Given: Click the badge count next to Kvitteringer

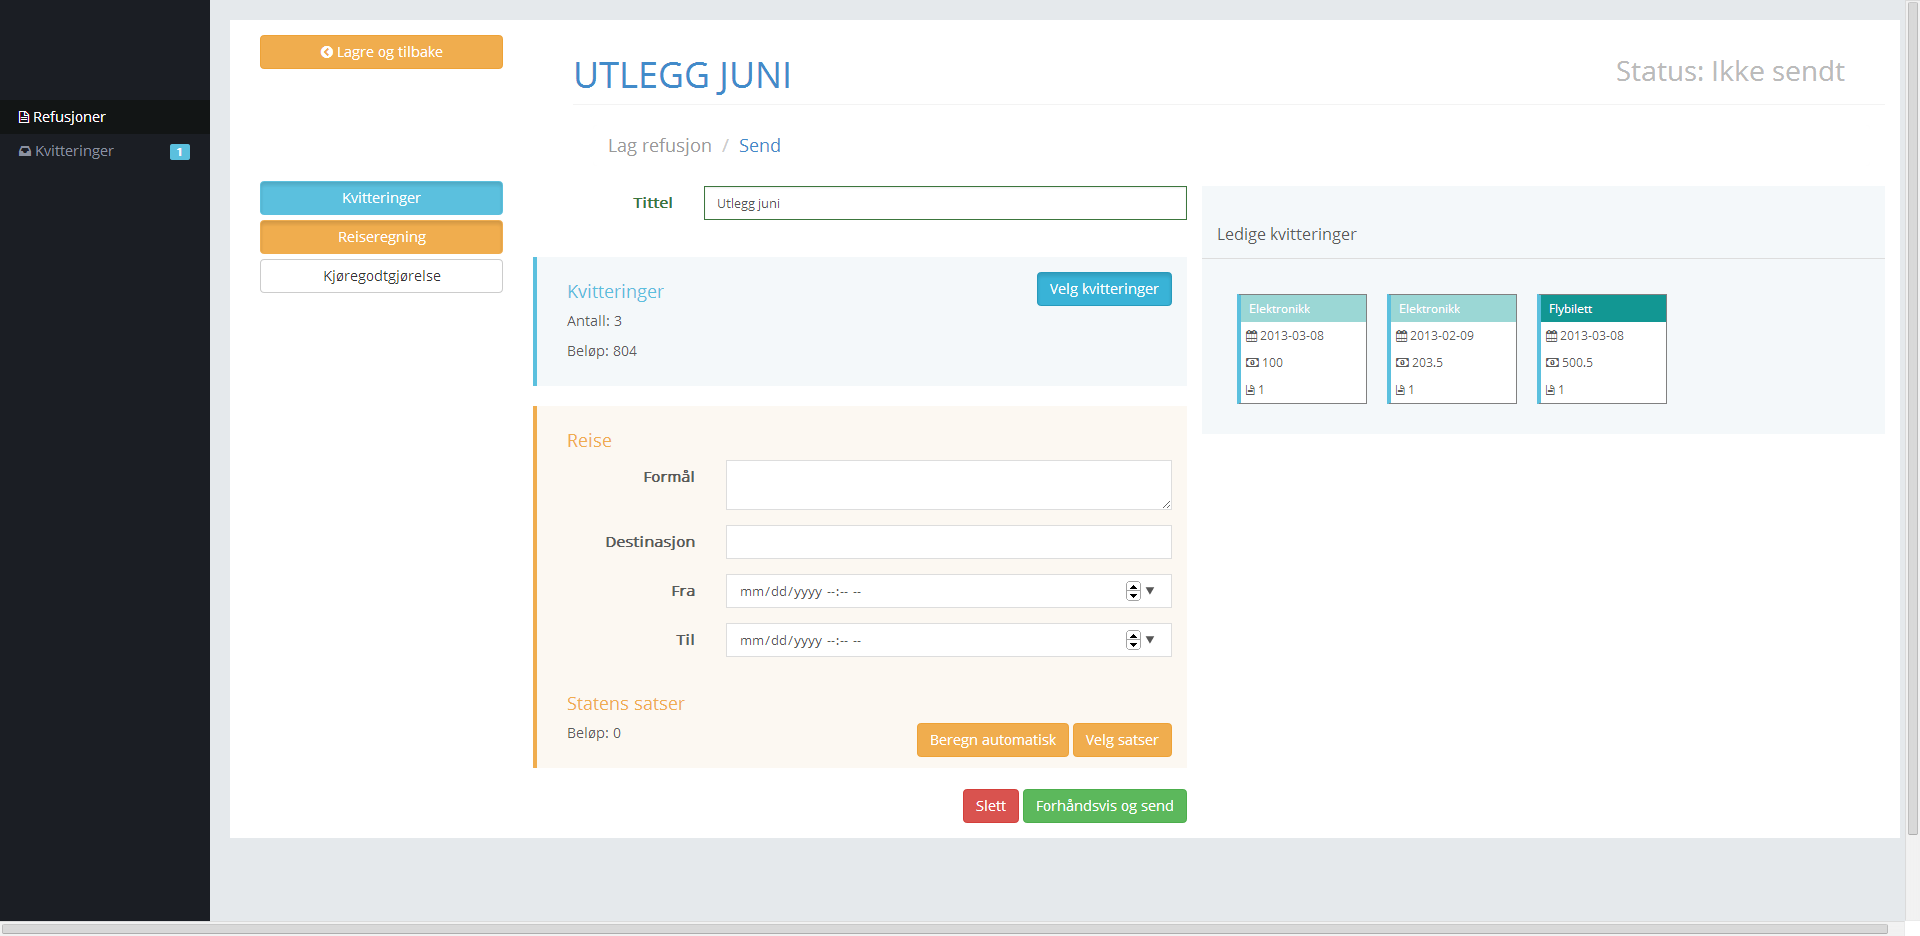Looking at the screenshot, I should click(180, 152).
